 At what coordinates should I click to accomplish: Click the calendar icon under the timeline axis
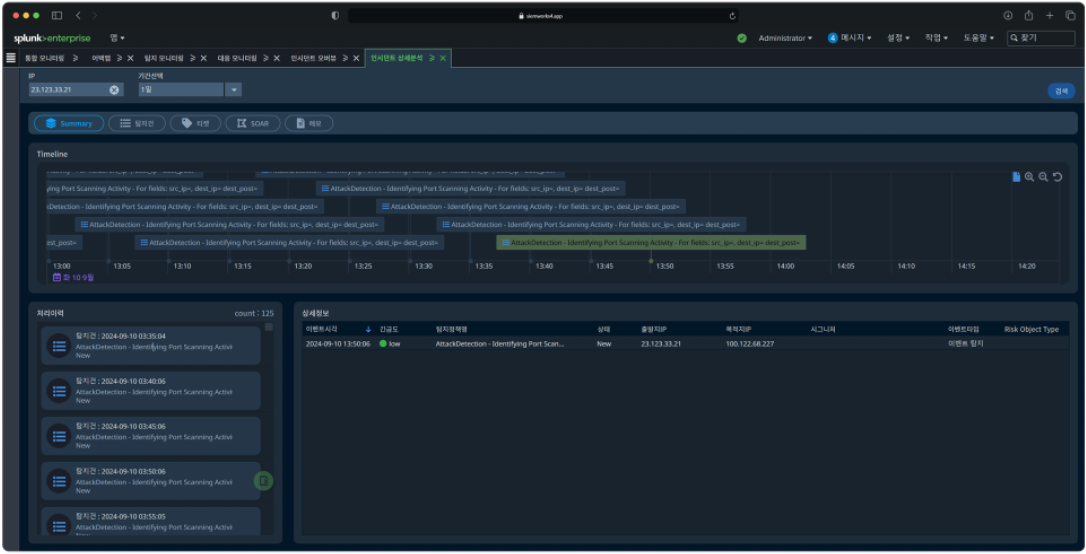pyautogui.click(x=57, y=278)
